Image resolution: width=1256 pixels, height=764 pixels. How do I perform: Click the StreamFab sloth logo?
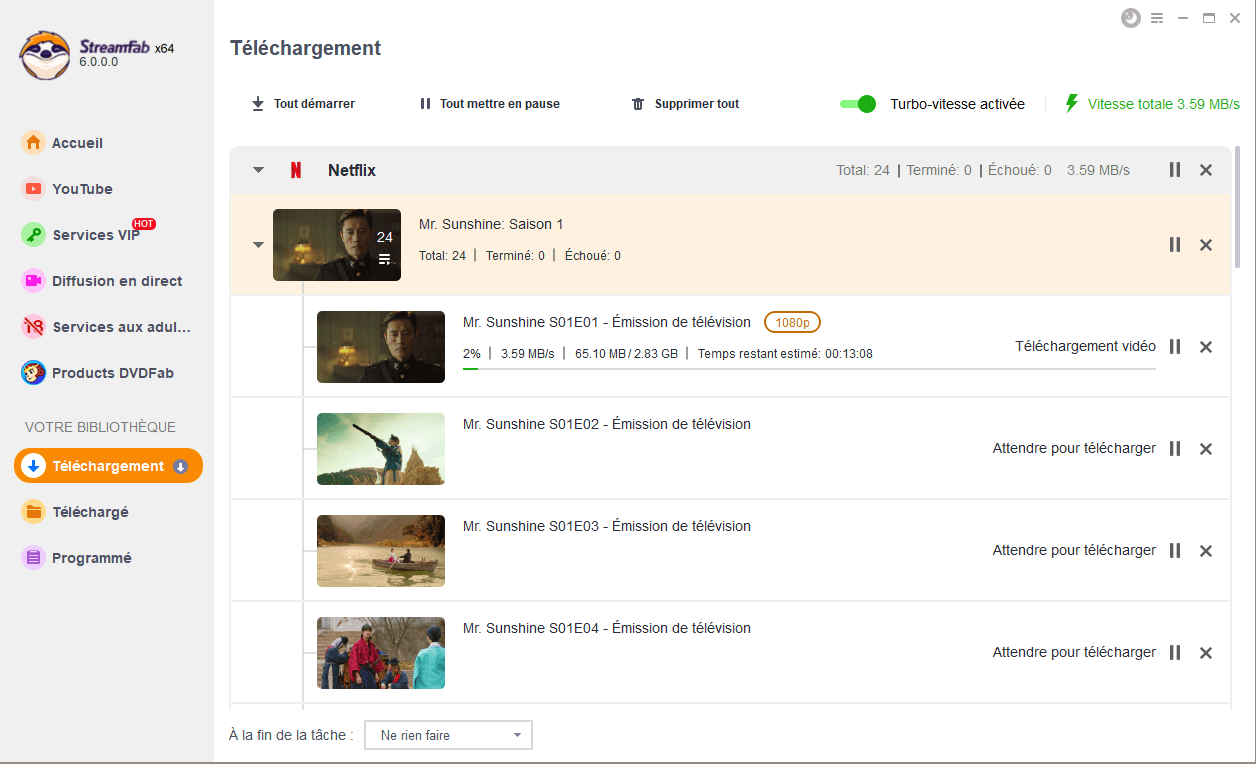tap(45, 54)
